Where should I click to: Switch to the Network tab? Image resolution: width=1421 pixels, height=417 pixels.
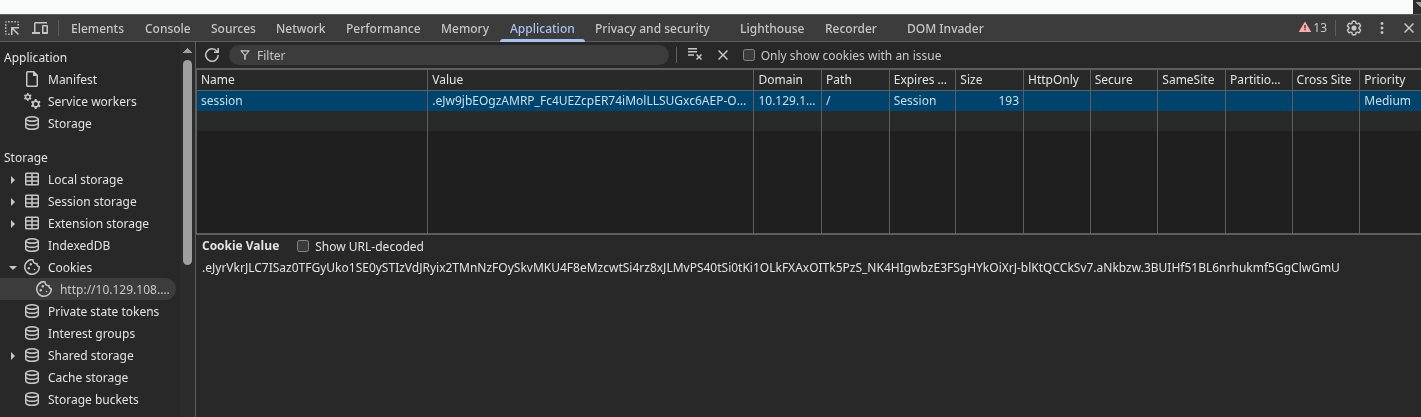tap(300, 29)
